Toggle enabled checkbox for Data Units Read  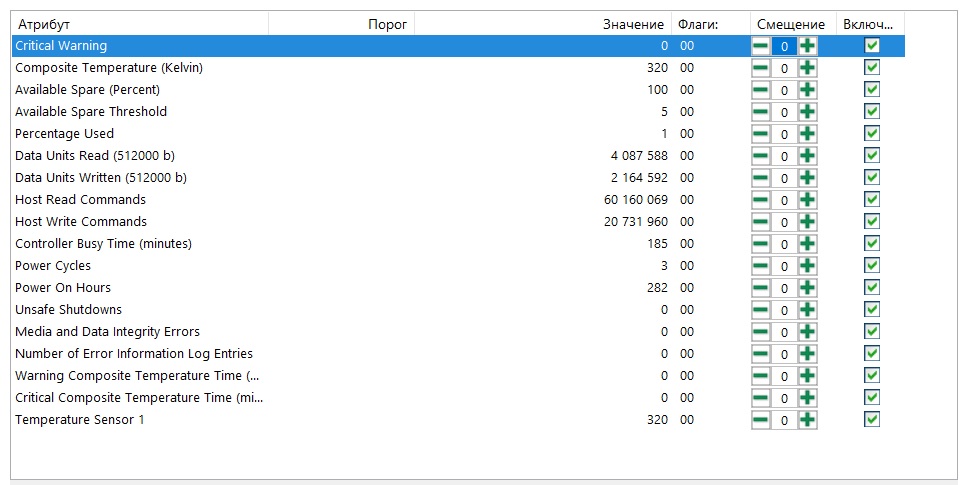coord(872,155)
